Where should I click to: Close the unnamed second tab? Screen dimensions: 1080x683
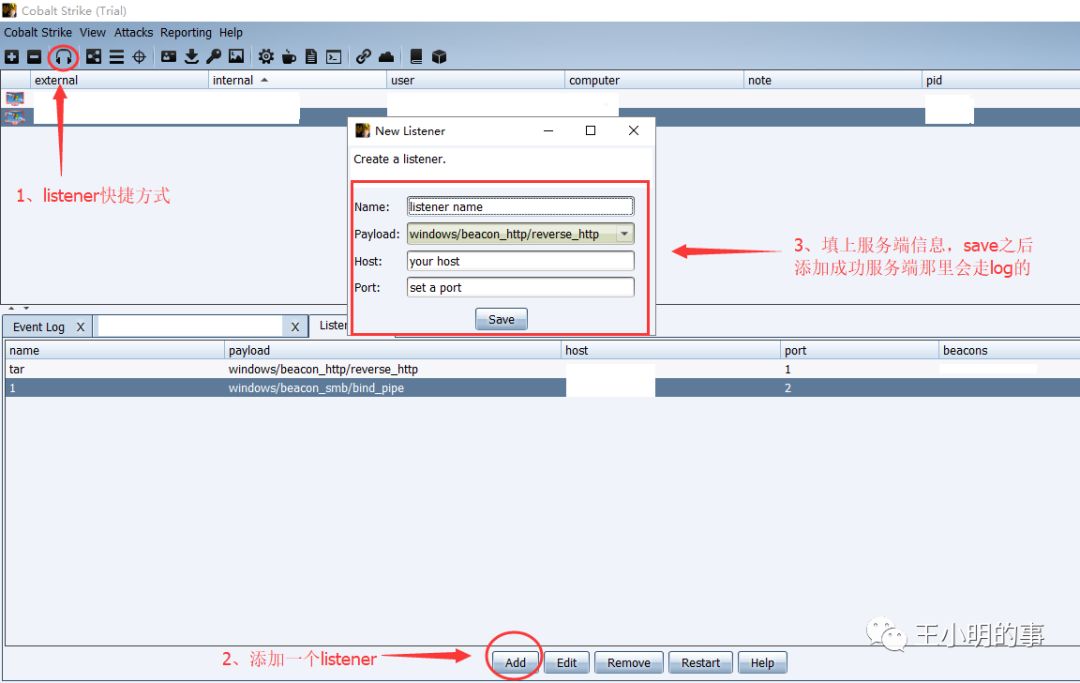pyautogui.click(x=295, y=327)
